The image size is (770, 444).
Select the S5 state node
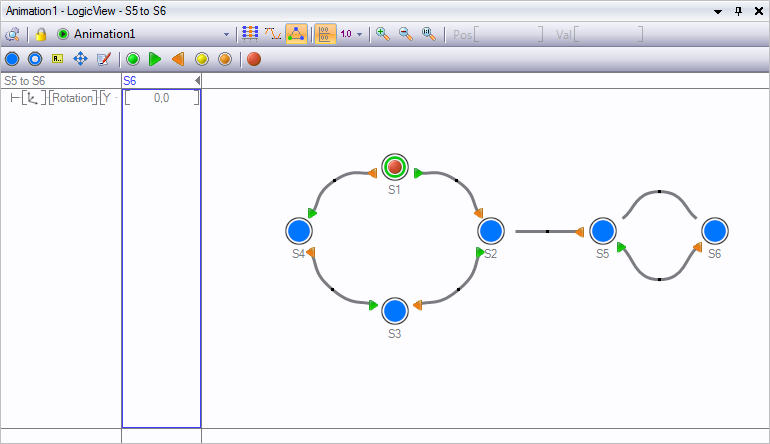602,231
